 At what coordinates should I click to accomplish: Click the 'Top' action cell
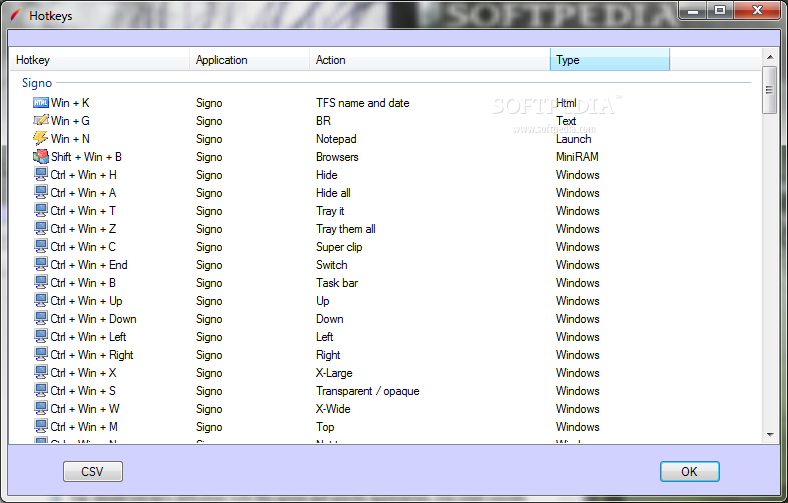coord(325,427)
